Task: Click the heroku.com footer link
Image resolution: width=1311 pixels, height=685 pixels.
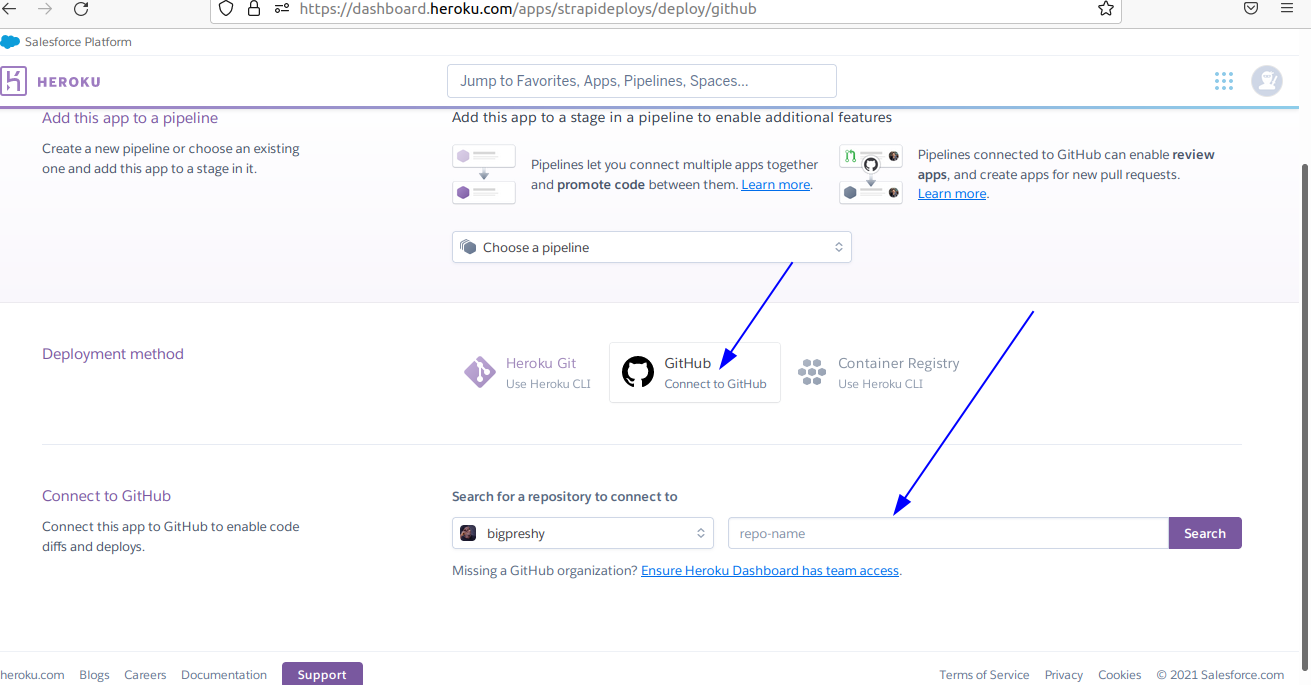Action: point(32,675)
